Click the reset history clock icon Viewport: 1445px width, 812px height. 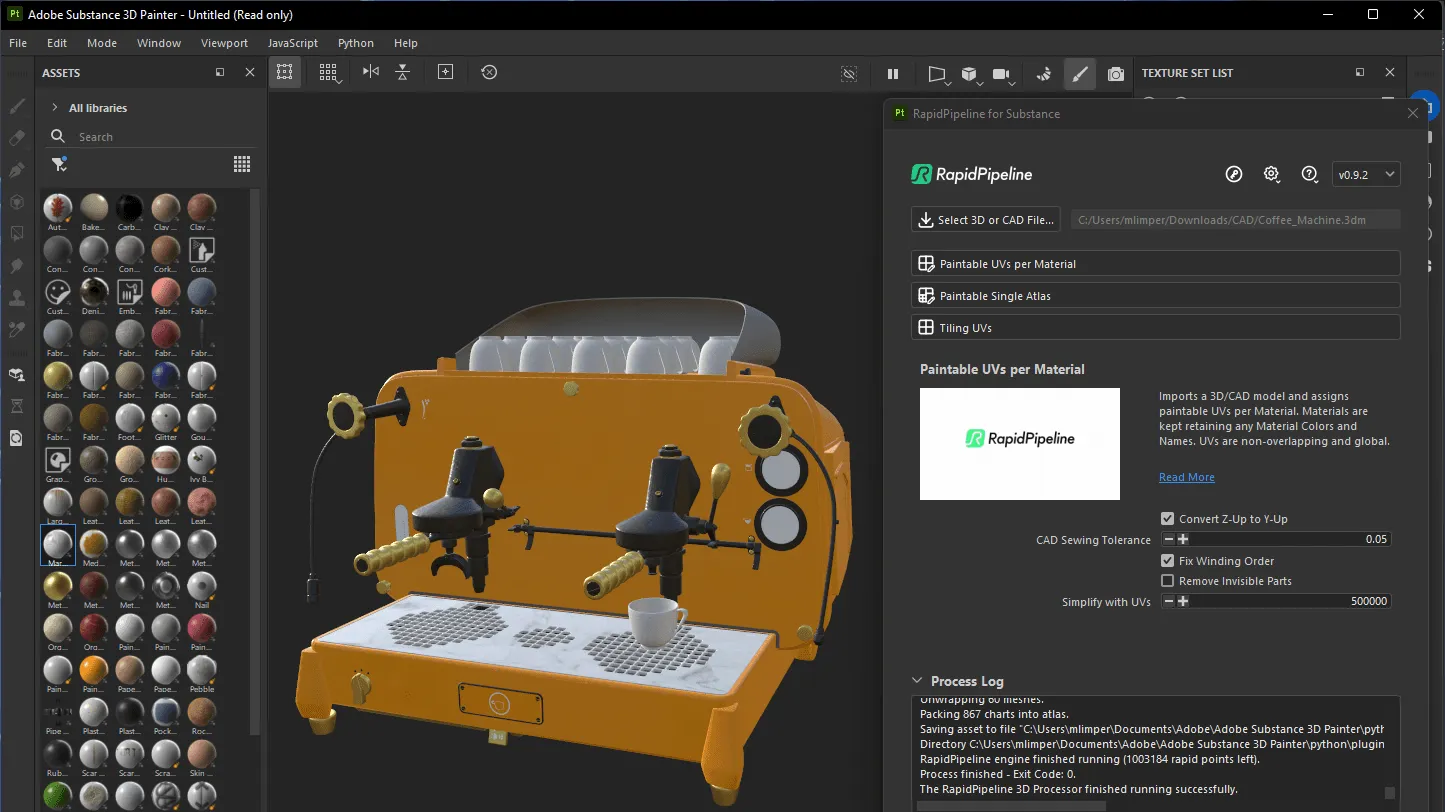[489, 72]
